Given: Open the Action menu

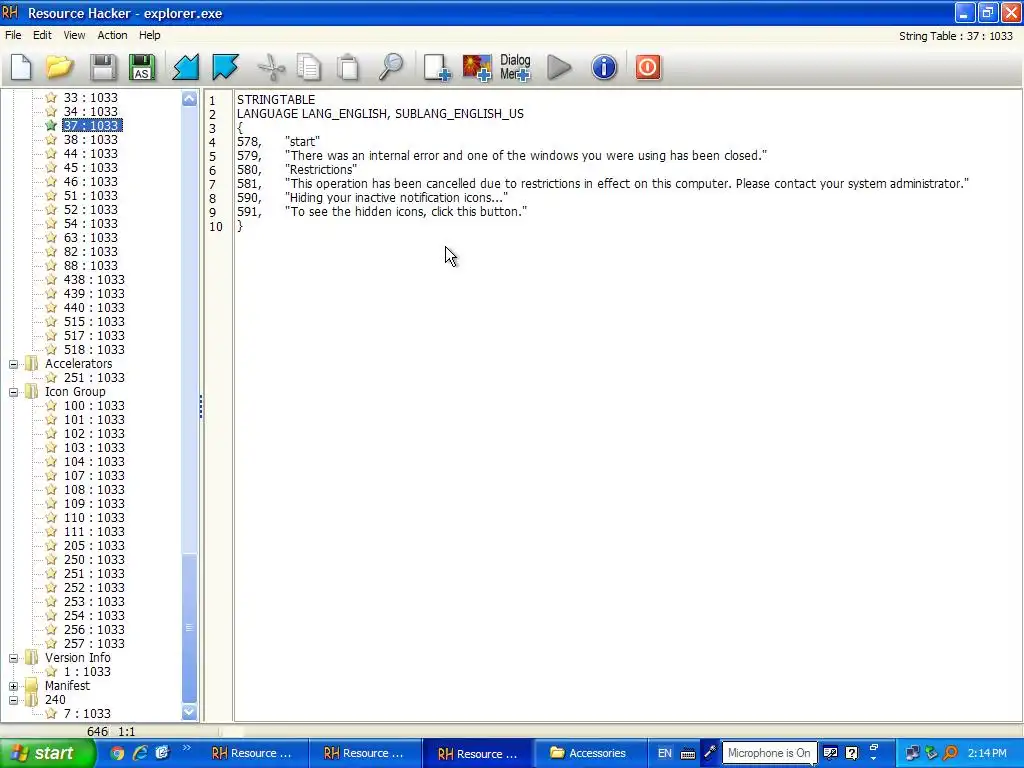Looking at the screenshot, I should pyautogui.click(x=112, y=35).
